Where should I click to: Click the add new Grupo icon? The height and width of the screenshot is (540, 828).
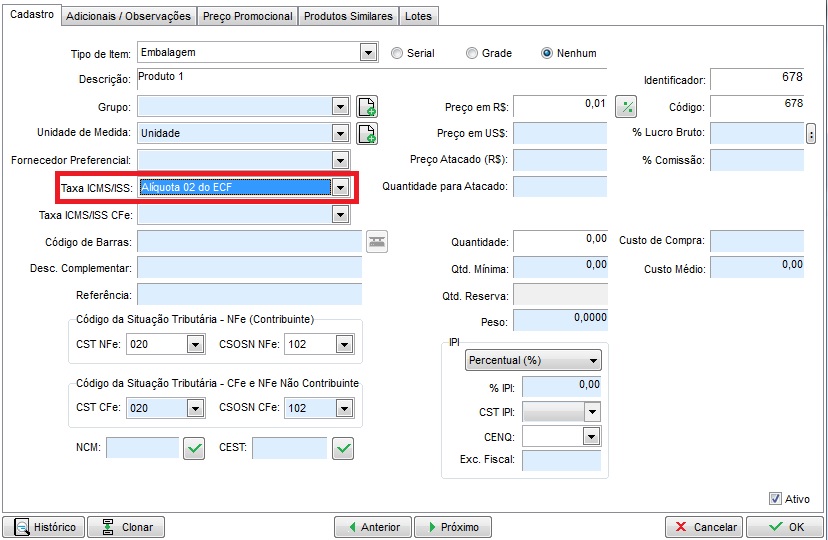367,107
